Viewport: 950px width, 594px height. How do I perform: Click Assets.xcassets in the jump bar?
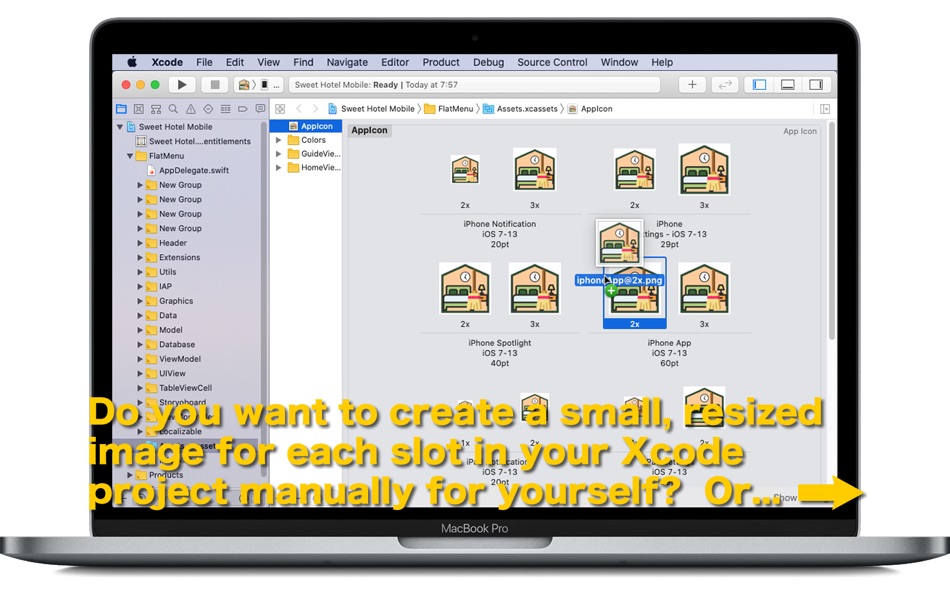point(520,109)
